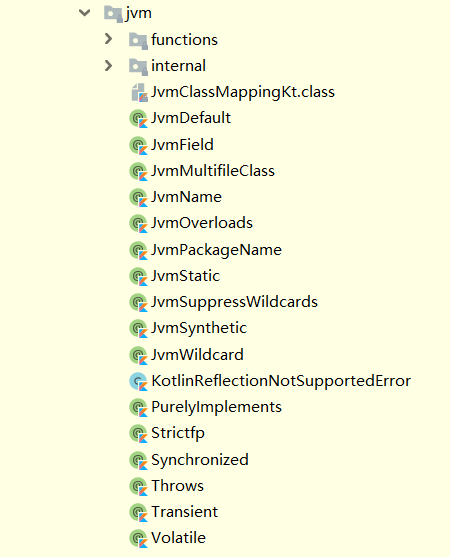Click the jvm package folder icon
Viewport: 450px width, 557px height.
click(x=113, y=14)
